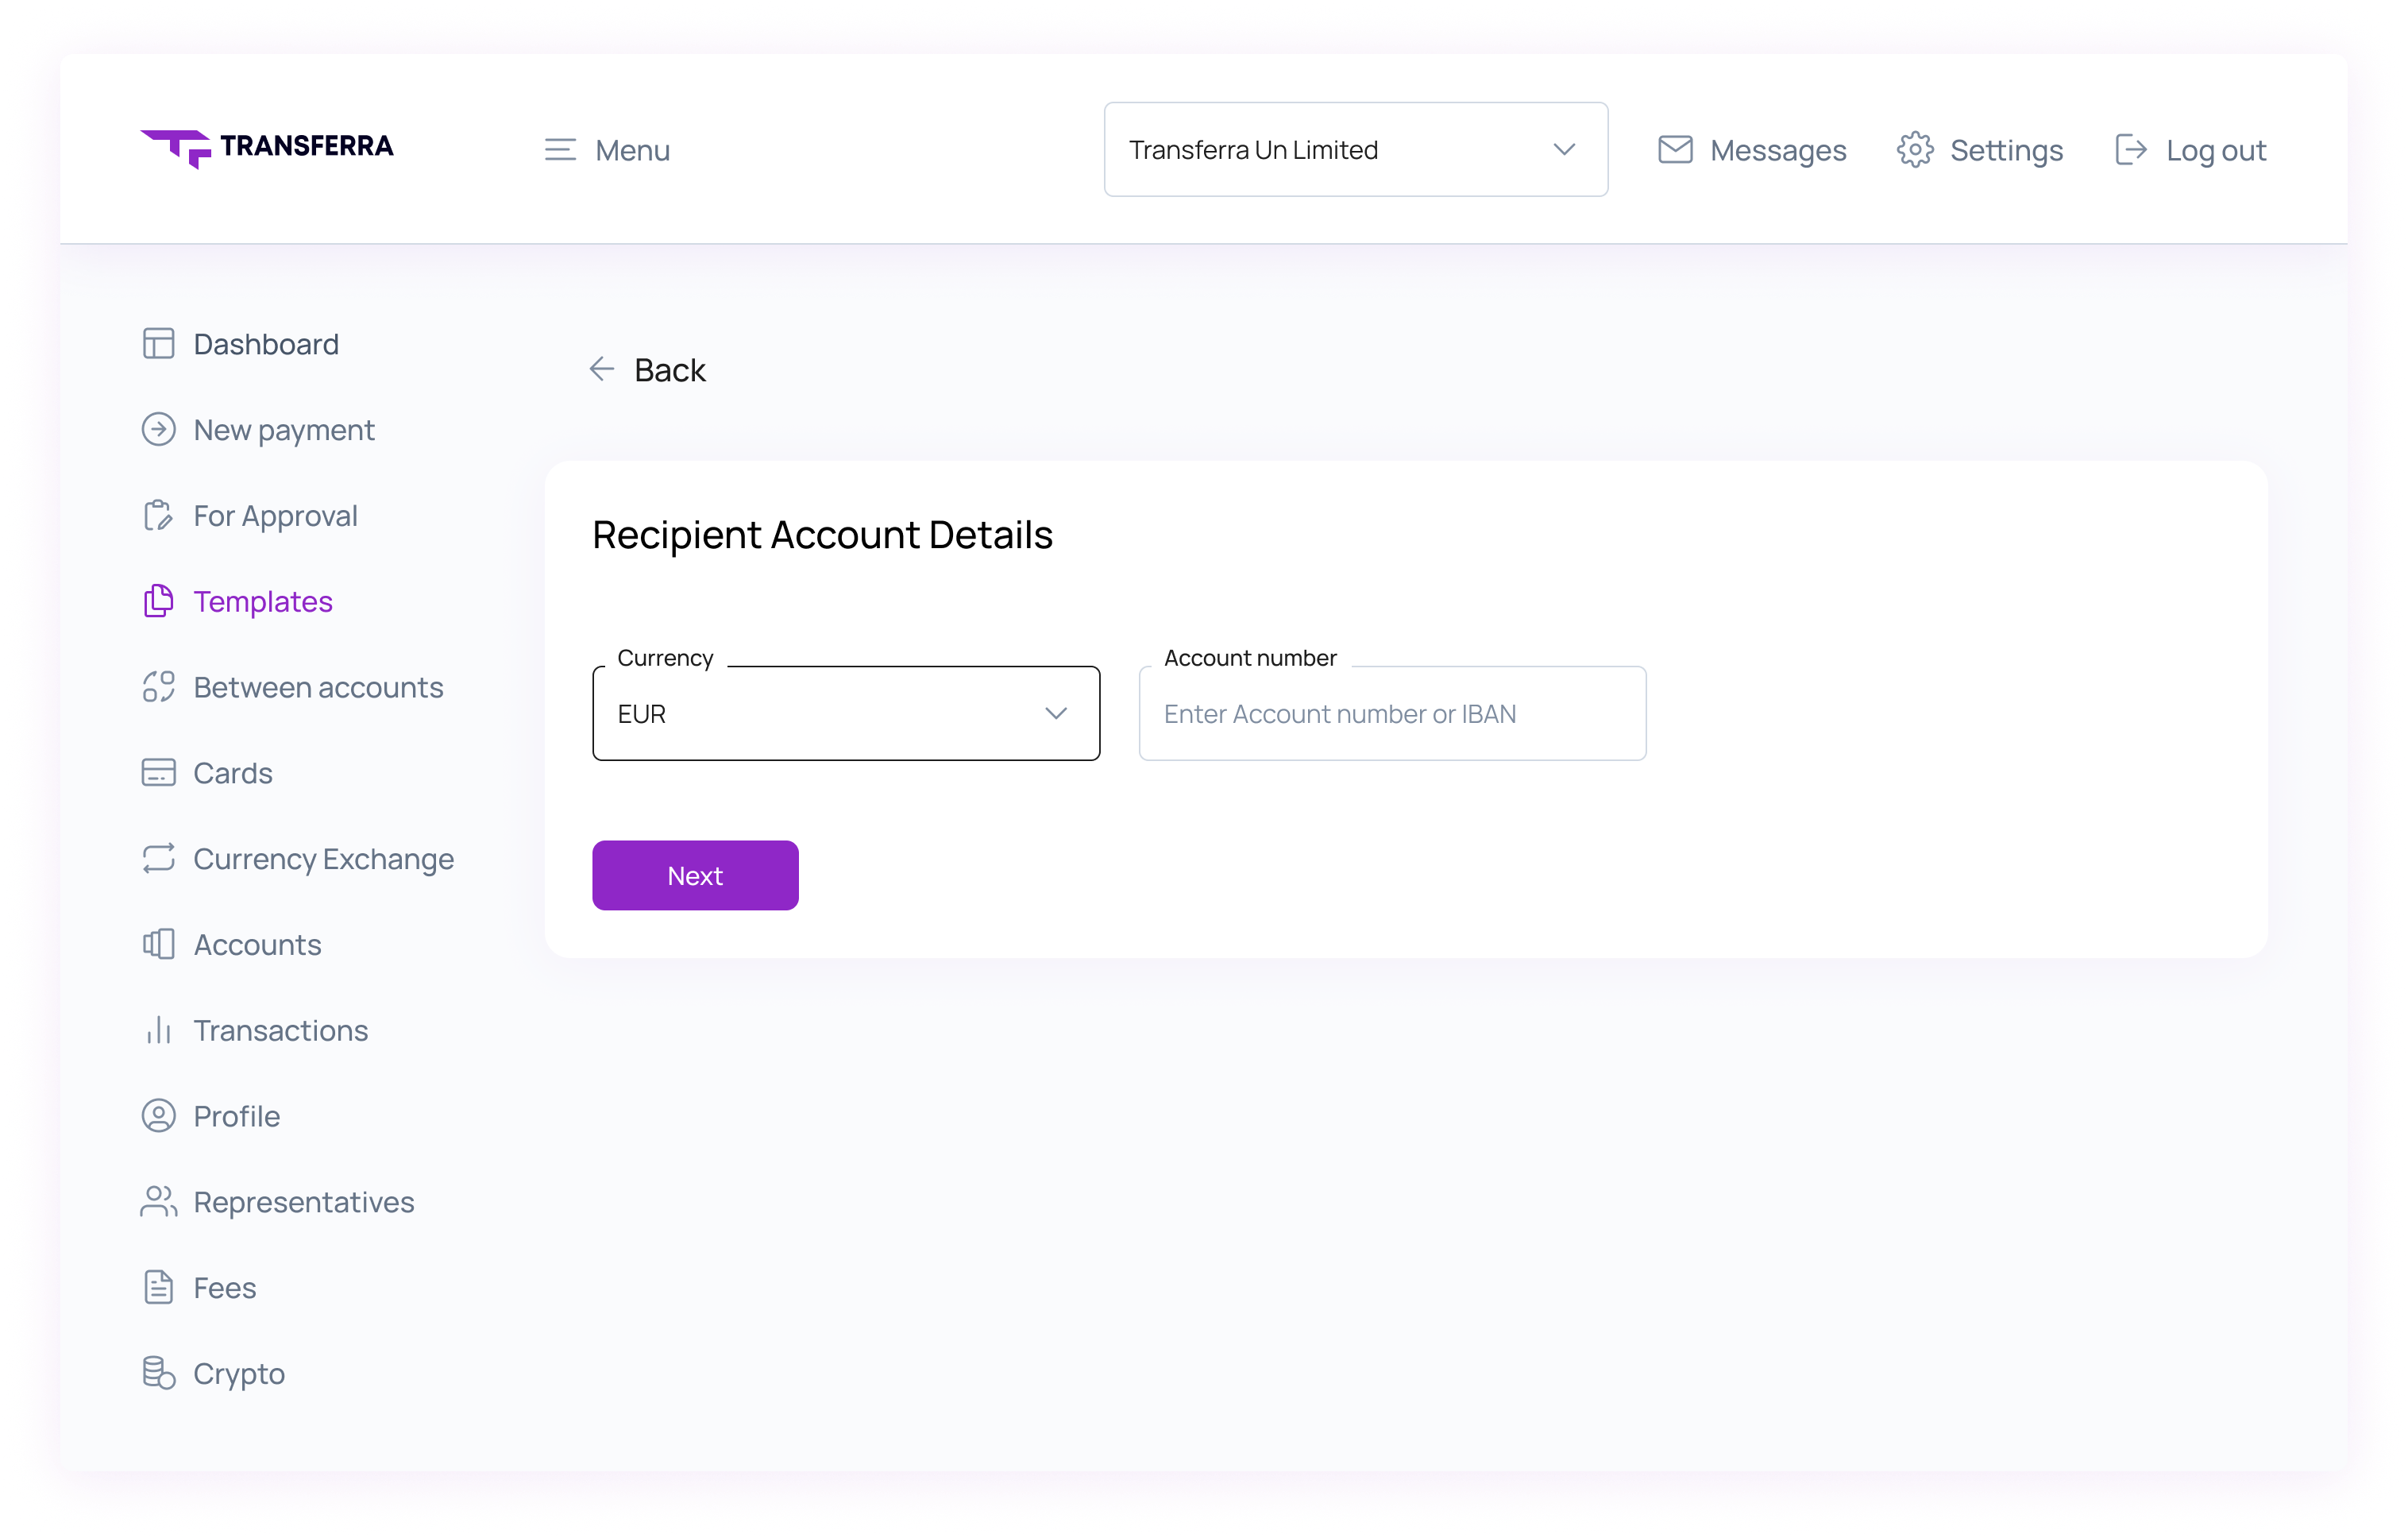Screen dimensions: 2408x1538
Task: Open Fees page
Action: 199,1288
